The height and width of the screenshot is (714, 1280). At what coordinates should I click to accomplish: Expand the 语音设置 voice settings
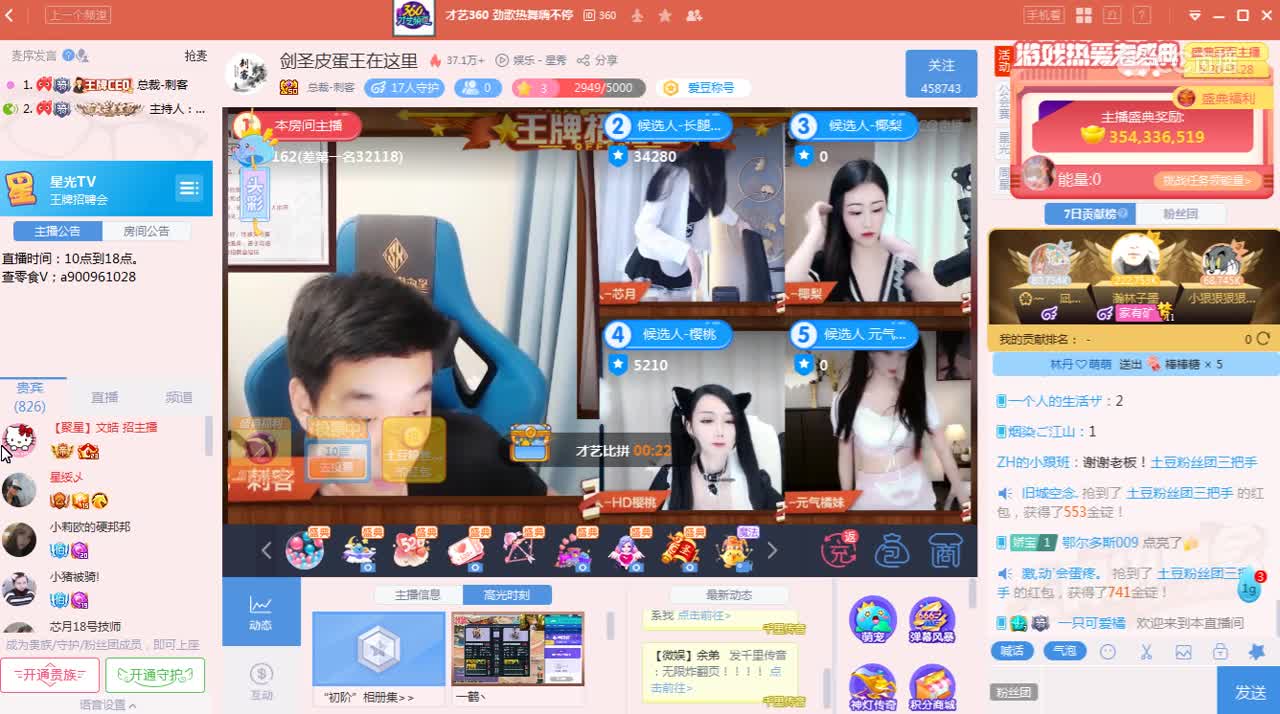(x=108, y=704)
